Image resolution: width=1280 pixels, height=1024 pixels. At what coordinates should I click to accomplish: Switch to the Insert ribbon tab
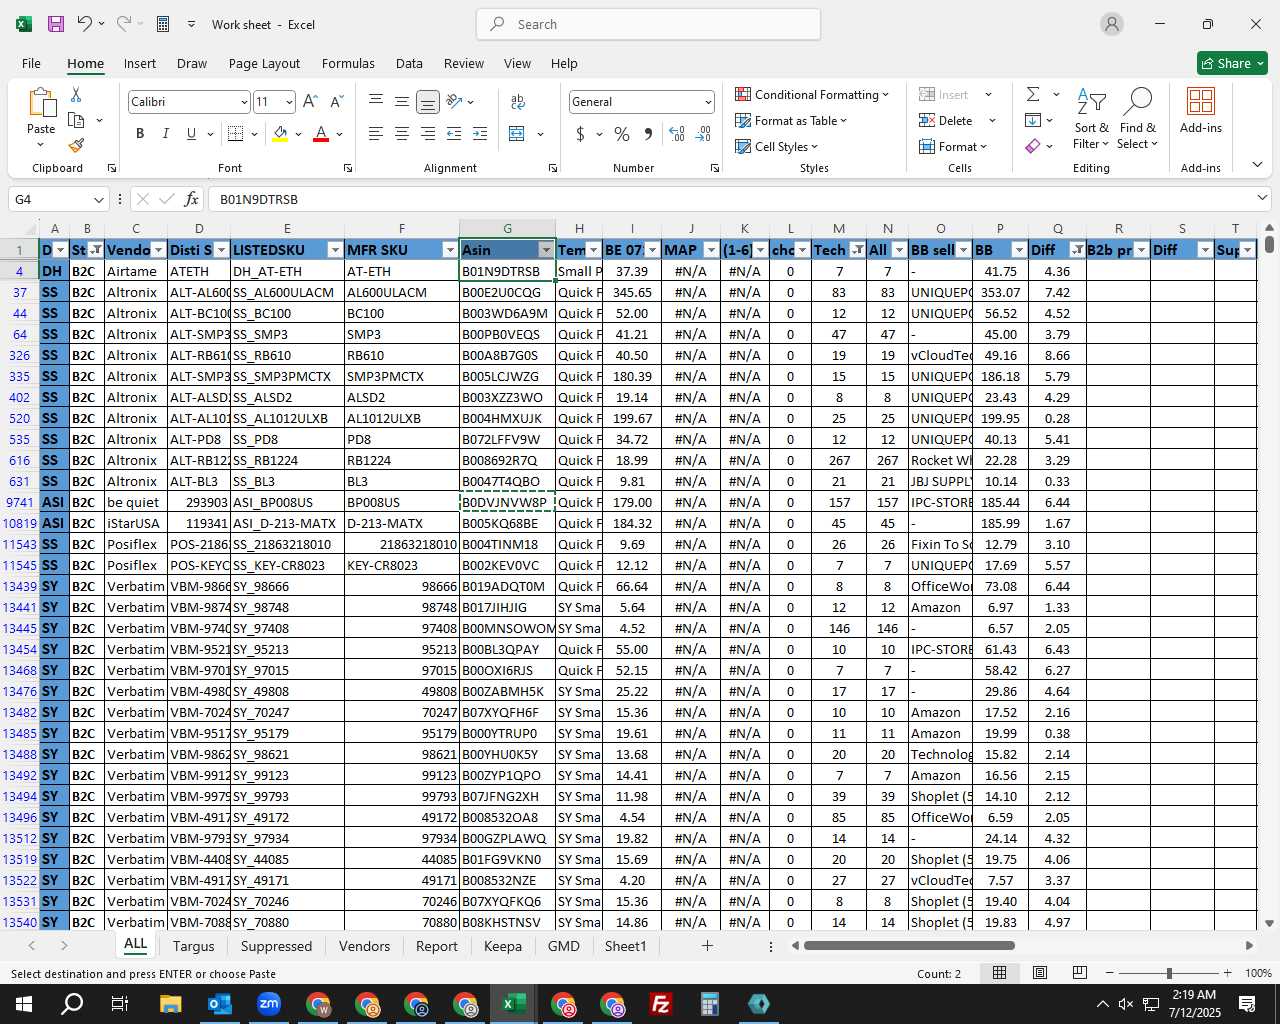point(140,63)
